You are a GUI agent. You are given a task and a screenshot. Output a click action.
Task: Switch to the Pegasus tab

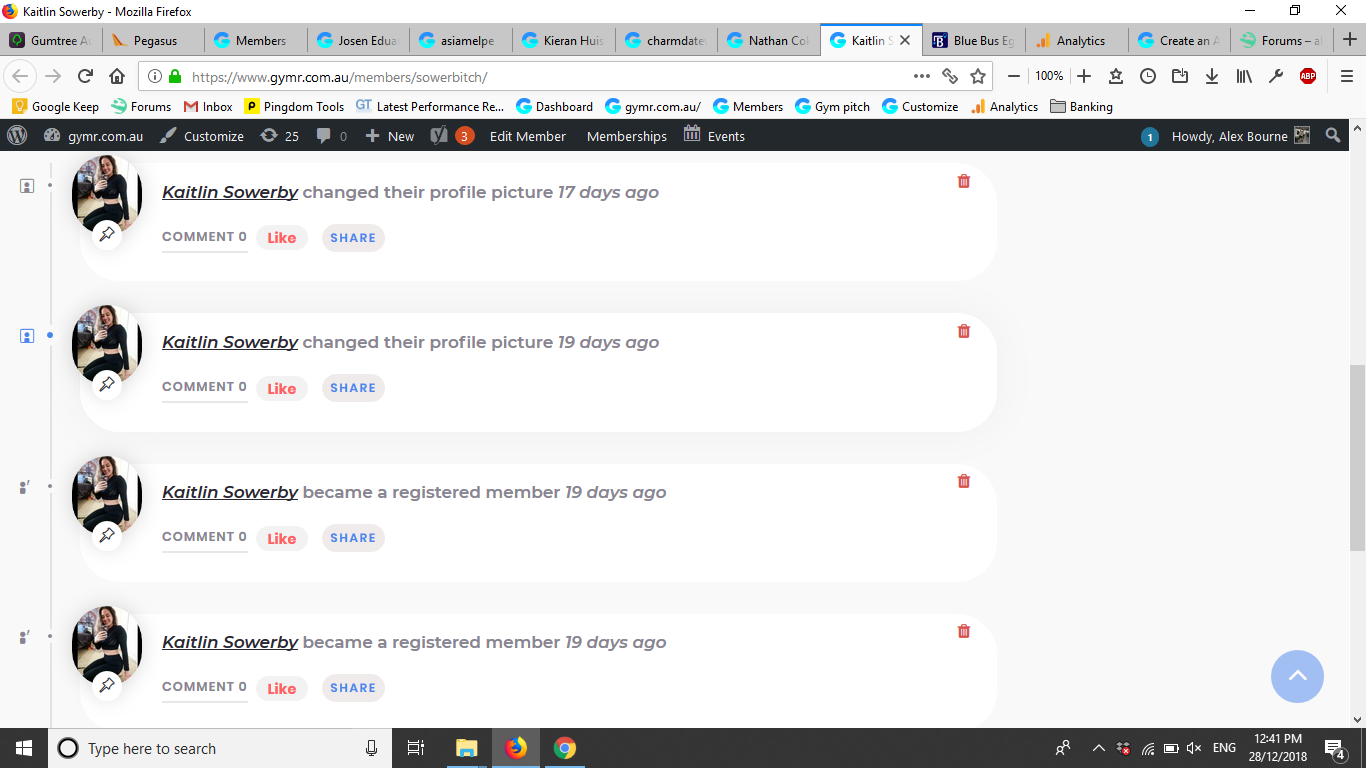tap(153, 41)
